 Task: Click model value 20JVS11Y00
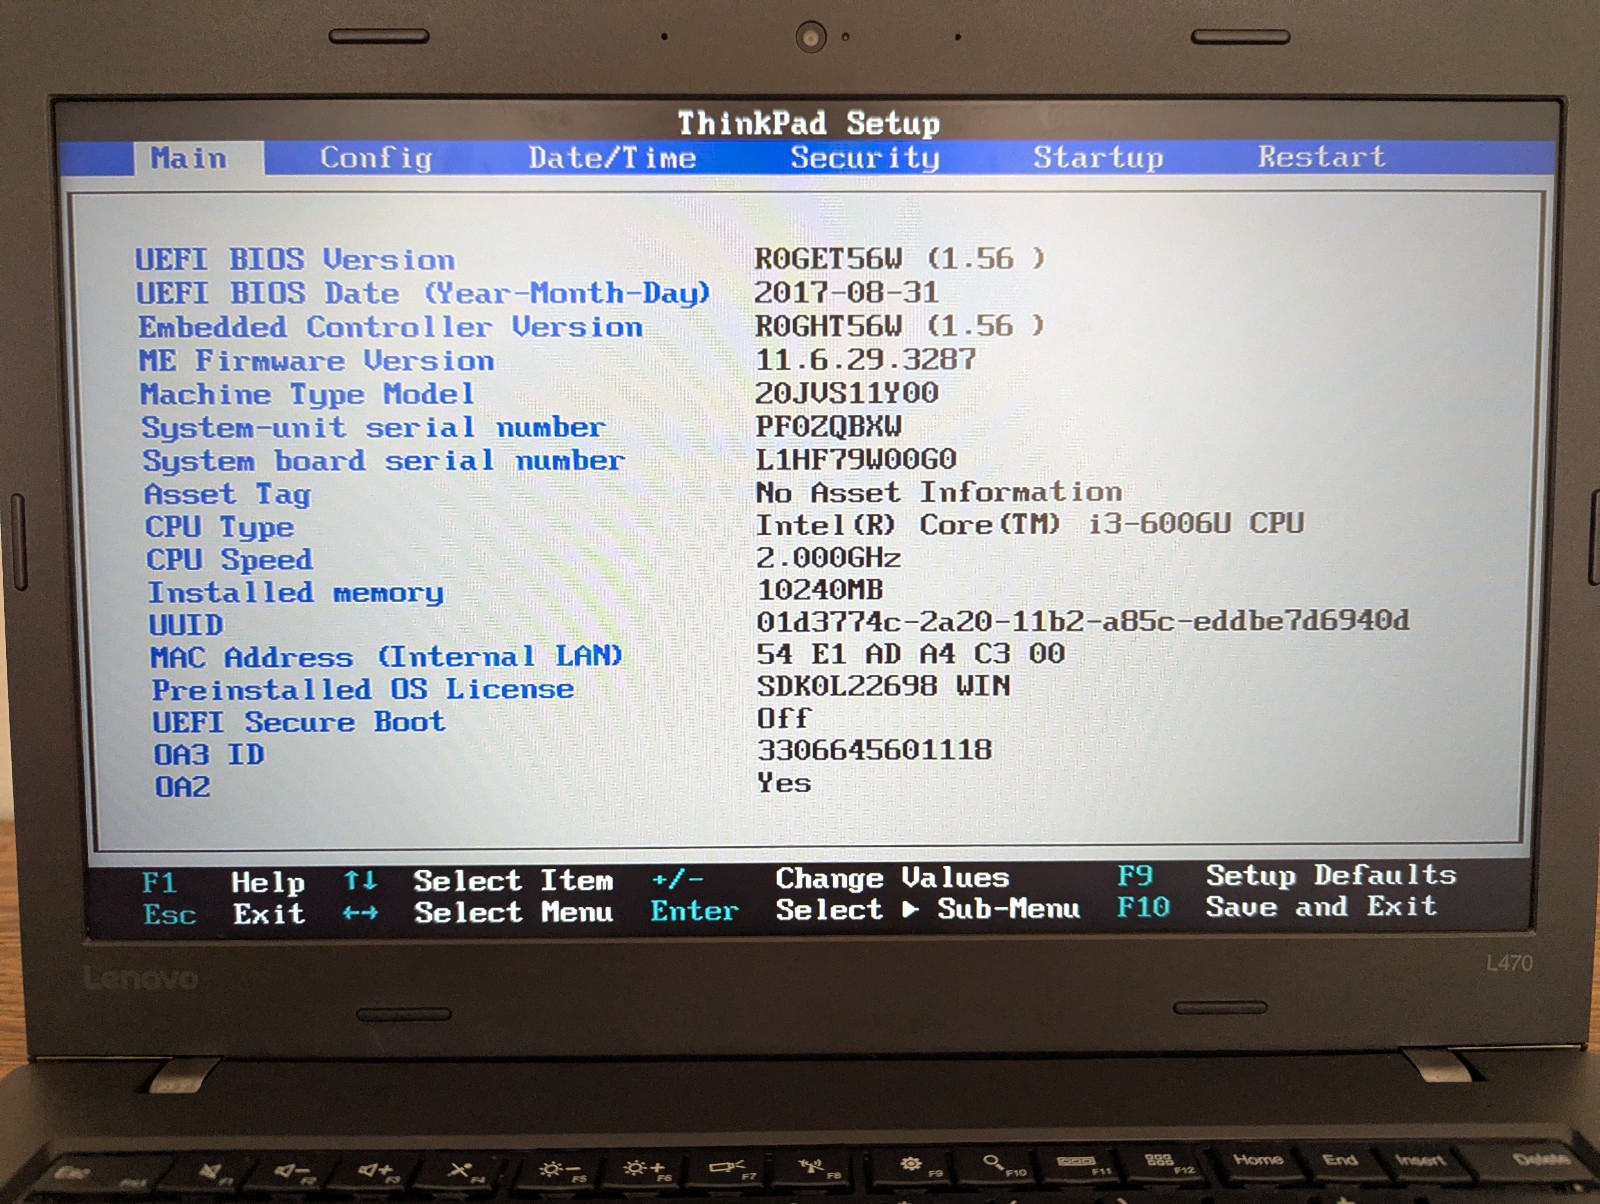click(847, 393)
